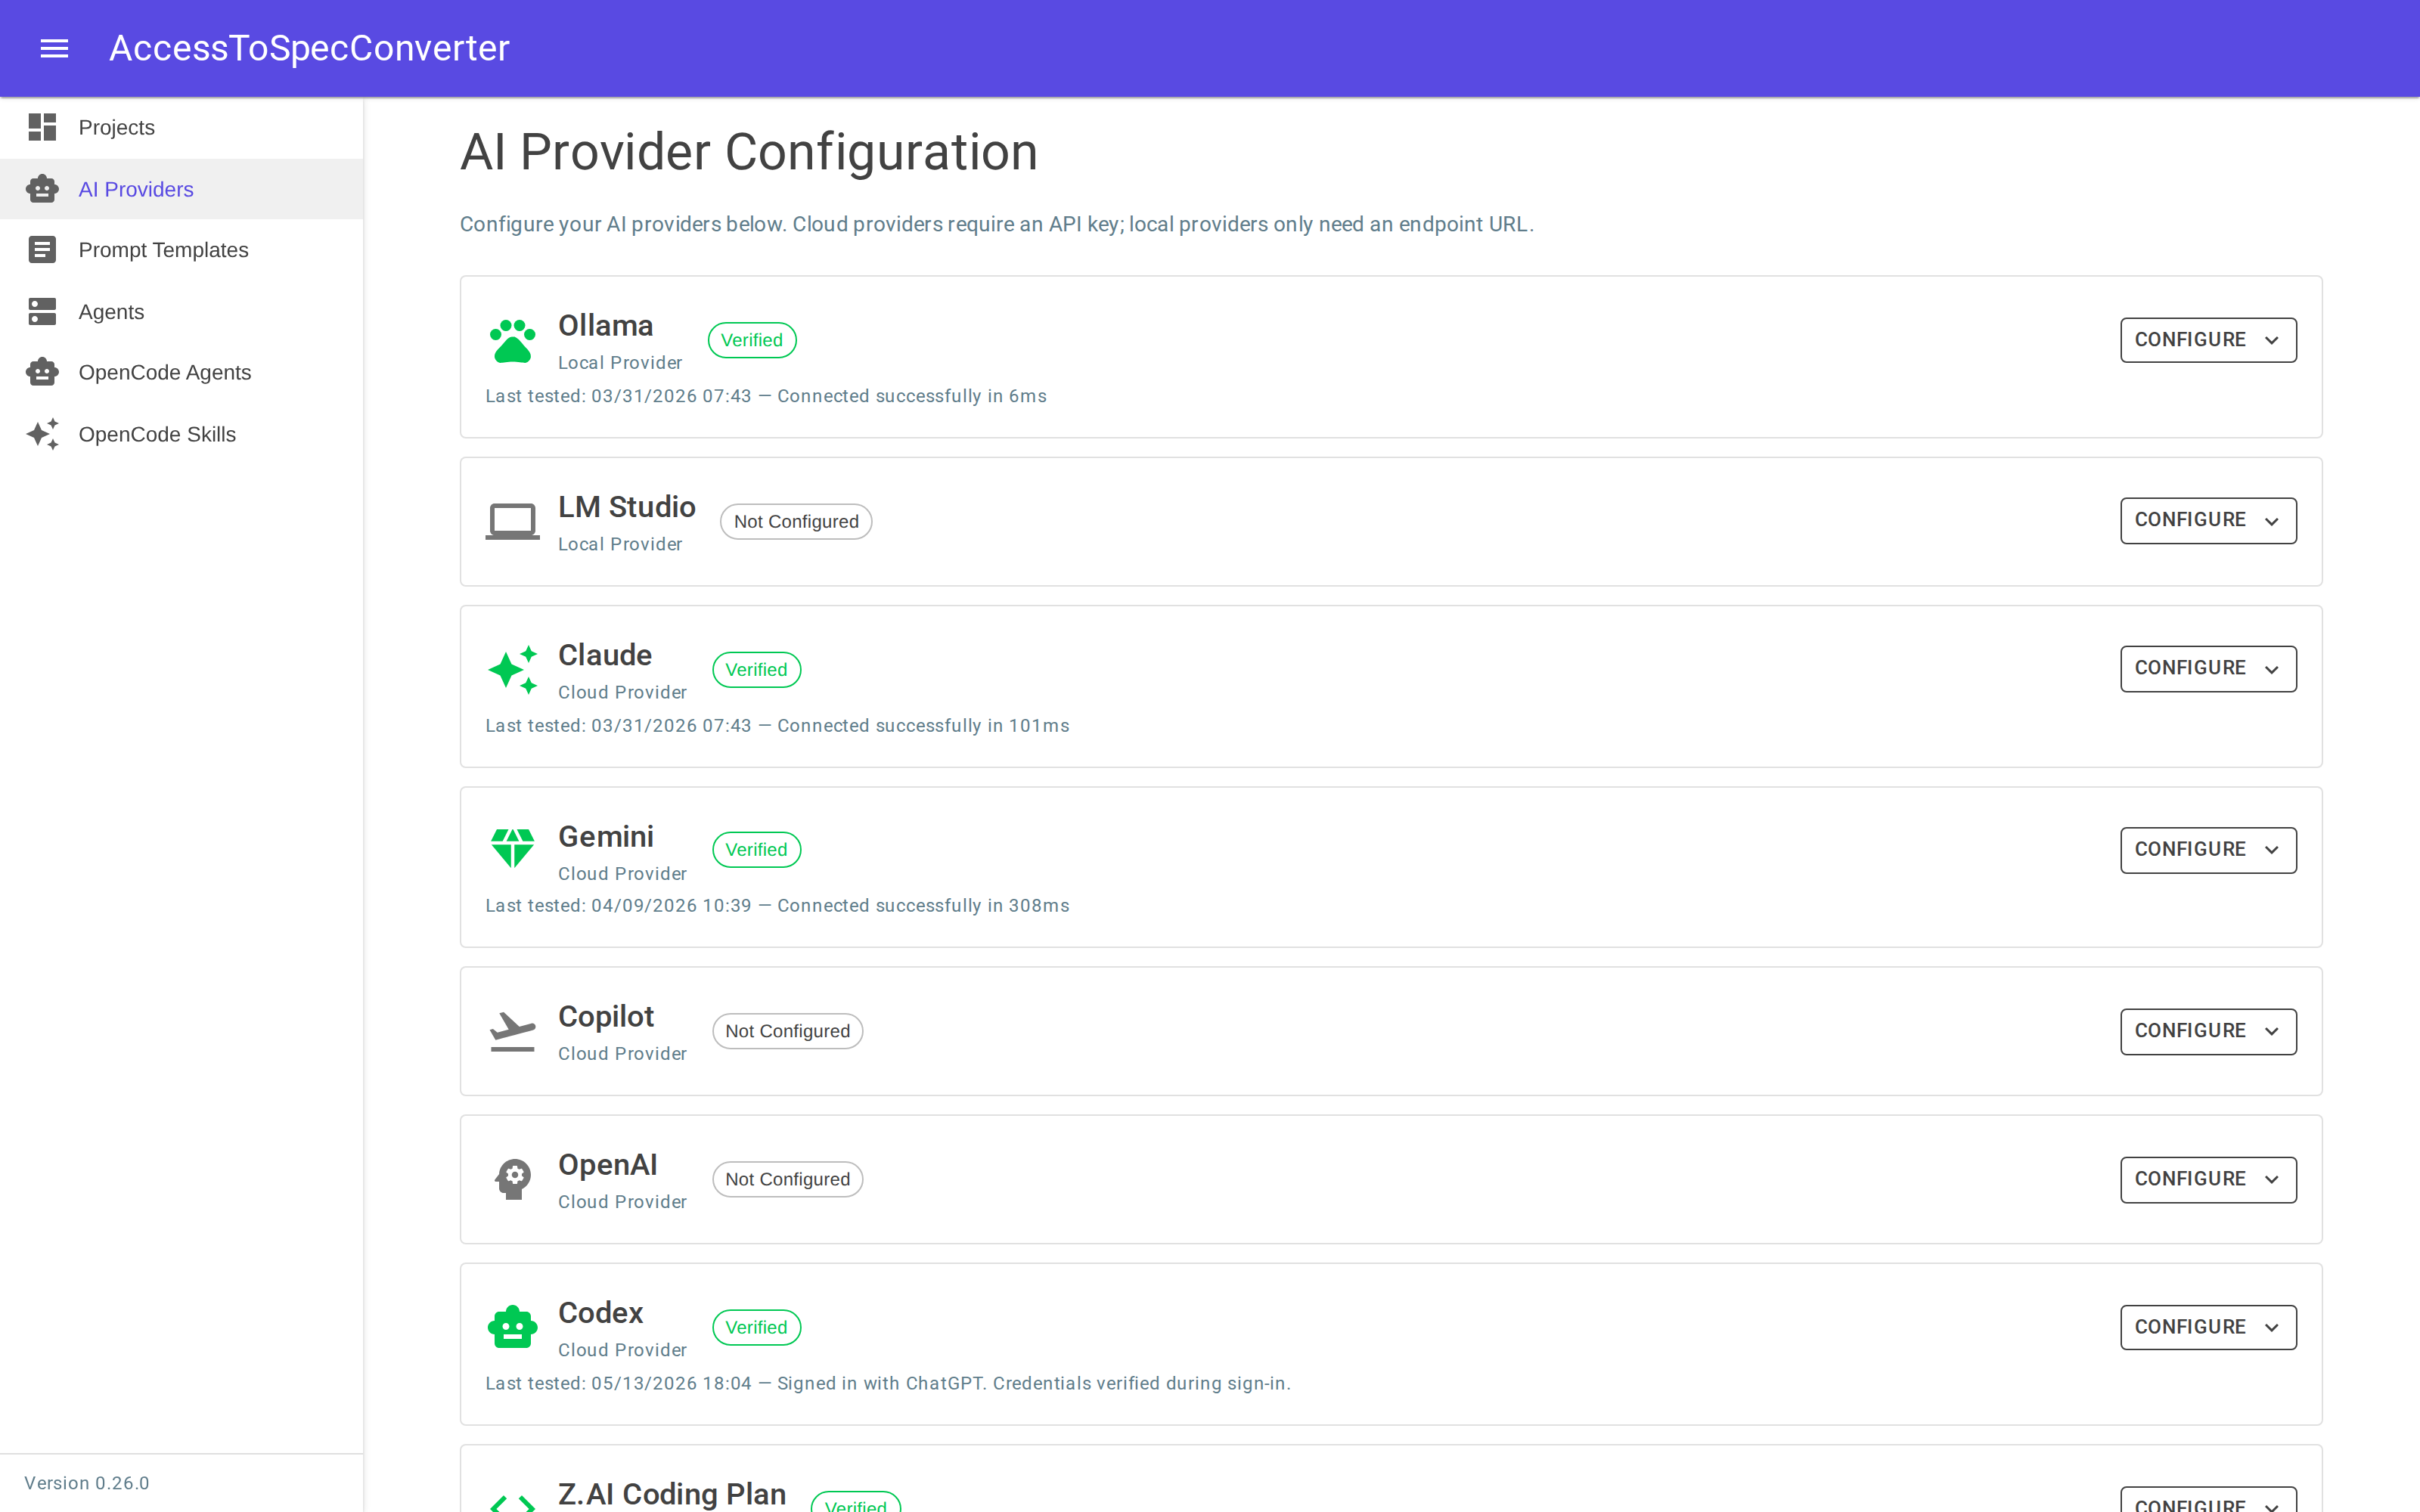Viewport: 2420px width, 1512px height.
Task: Click the Codex Configure button
Action: [x=2207, y=1327]
